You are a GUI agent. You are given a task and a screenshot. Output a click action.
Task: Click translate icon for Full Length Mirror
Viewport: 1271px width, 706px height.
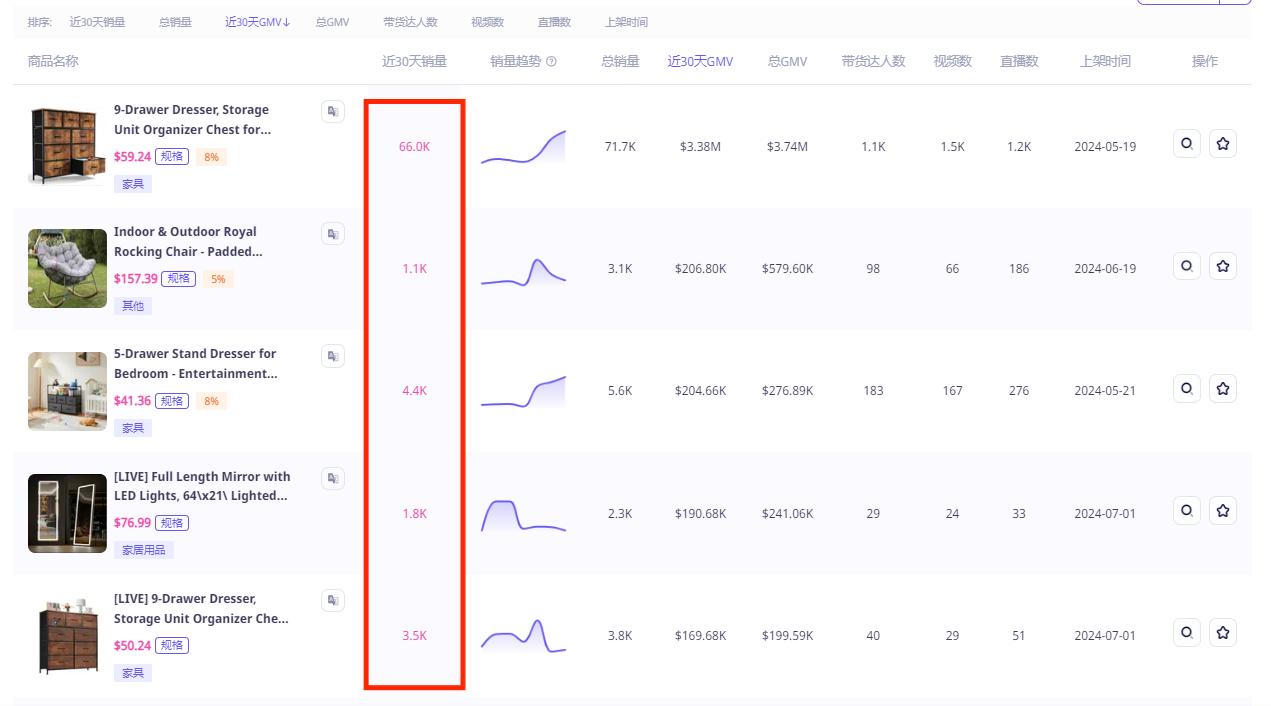tap(333, 478)
